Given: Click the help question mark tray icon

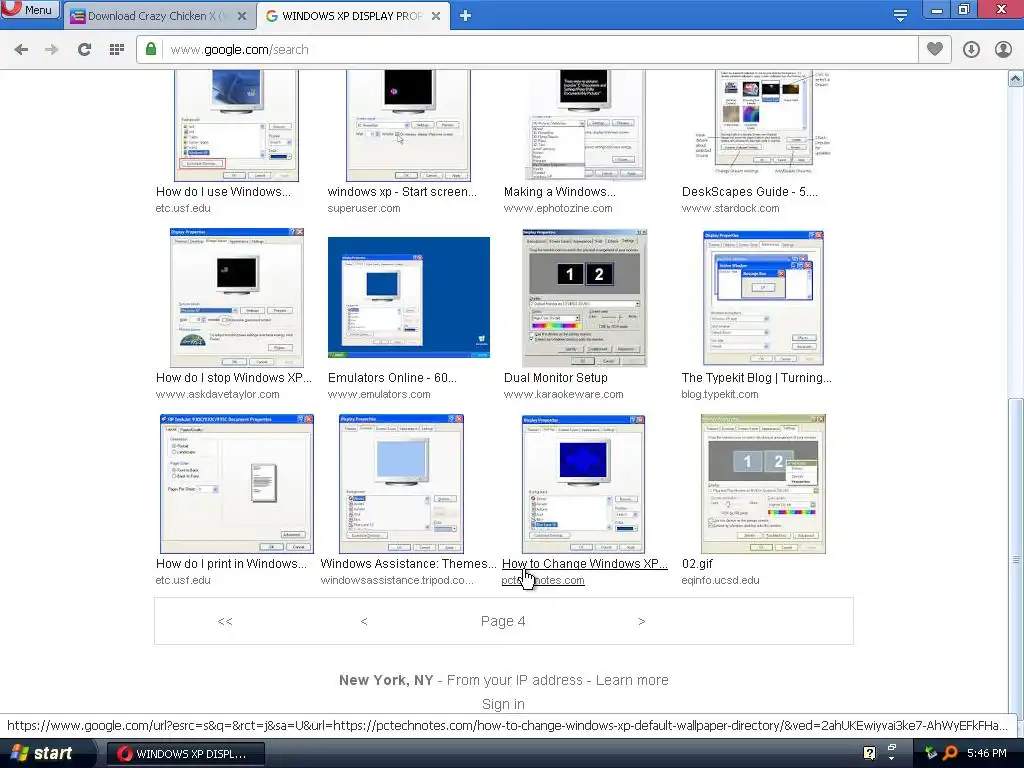Looking at the screenshot, I should [x=869, y=753].
